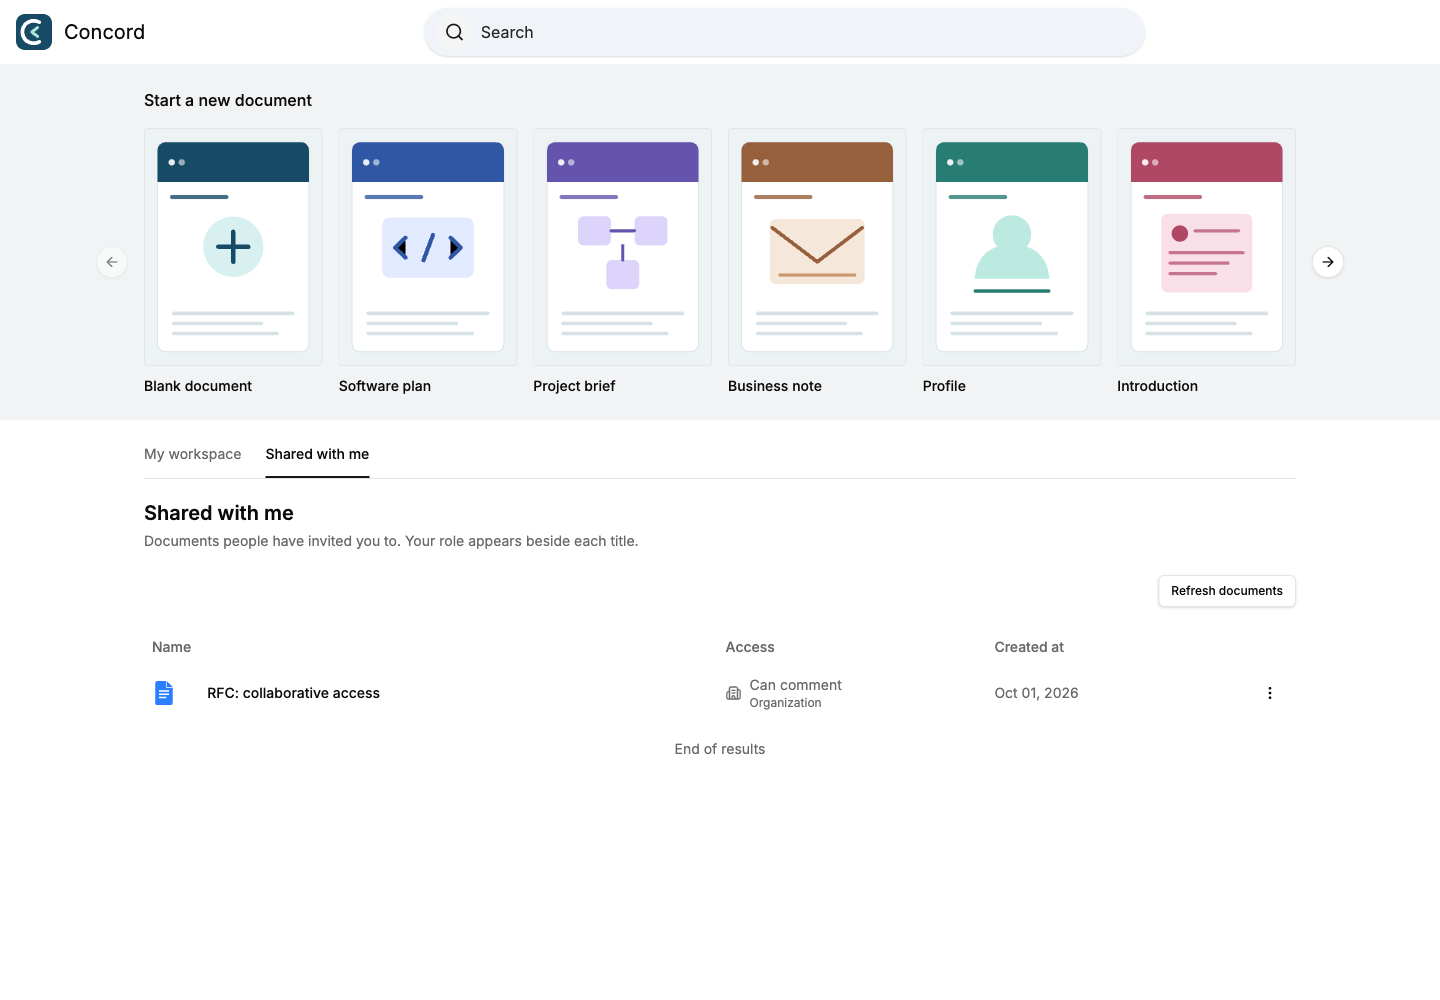Image resolution: width=1440 pixels, height=1000 pixels.
Task: Show more templates with the right arrow
Action: 1328,262
